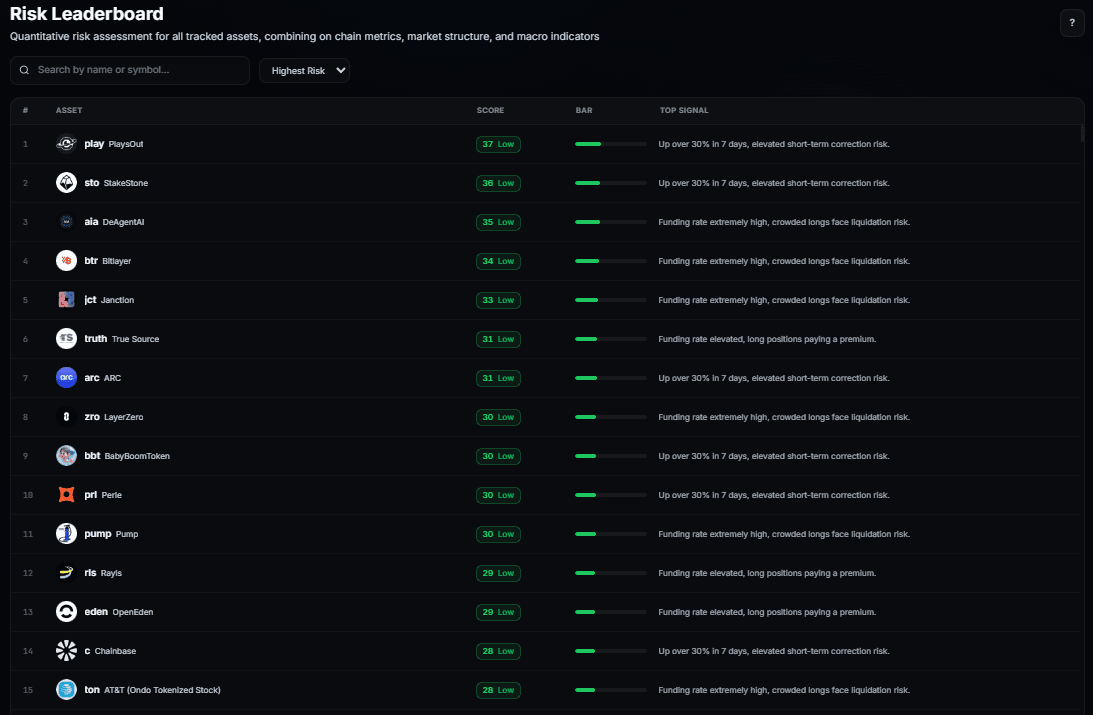Click the LayerZero token logo icon
Screen dimensions: 1093x715
coord(66,417)
